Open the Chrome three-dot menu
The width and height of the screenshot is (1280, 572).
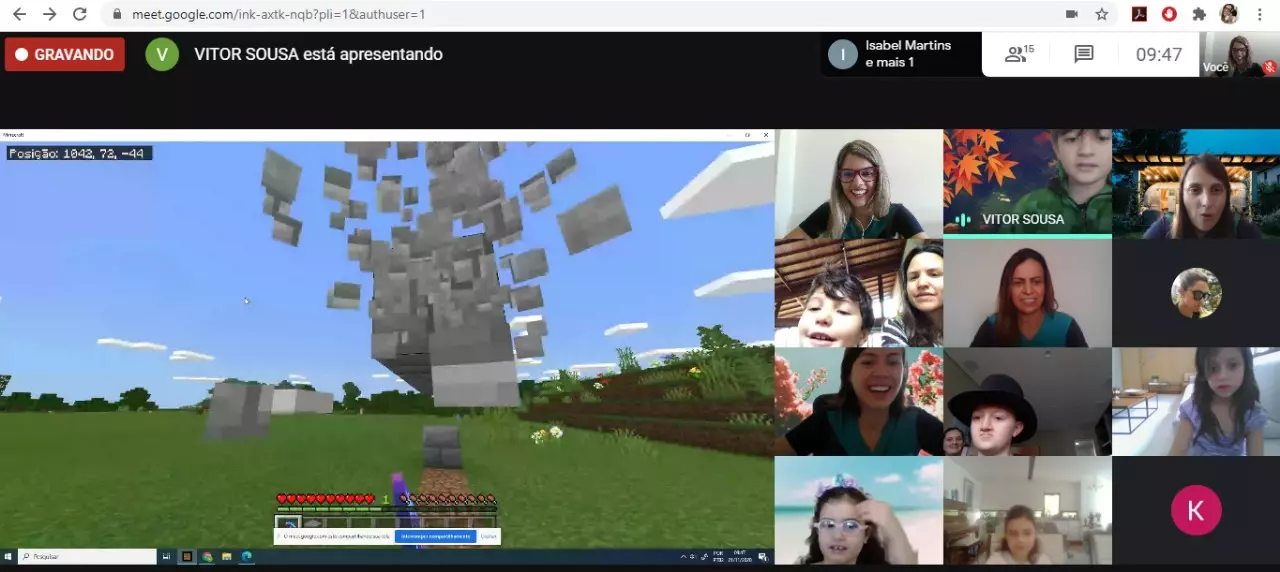1259,14
